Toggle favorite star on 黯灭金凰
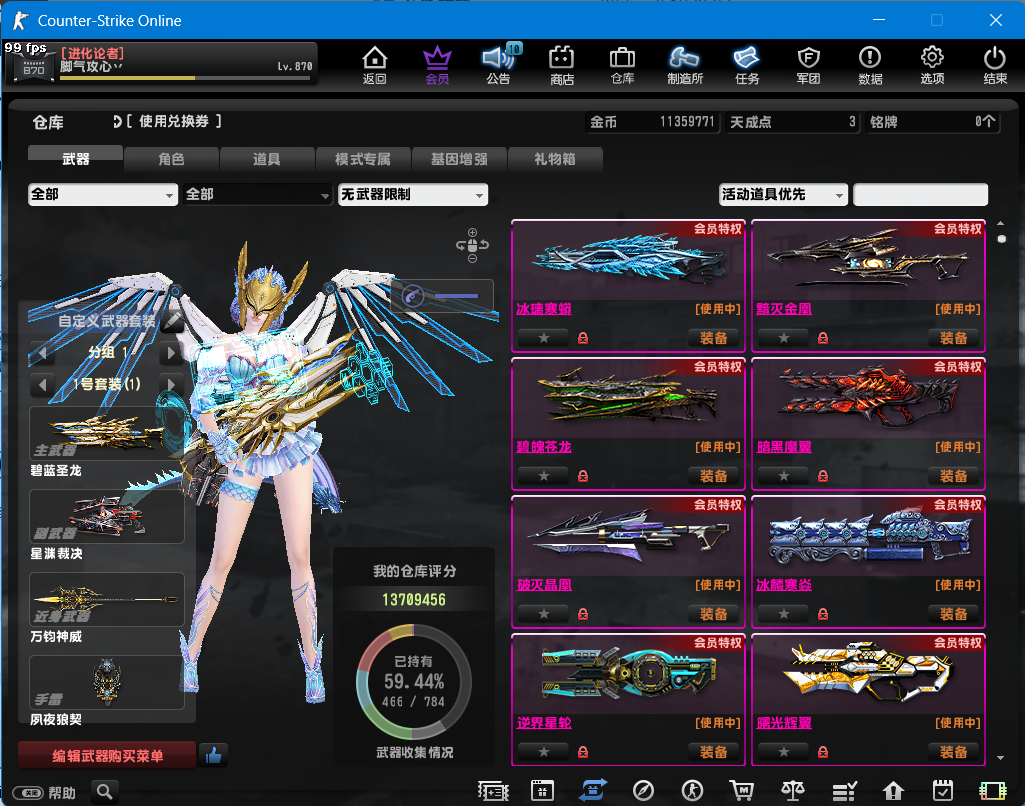This screenshot has width=1025, height=806. [x=783, y=338]
